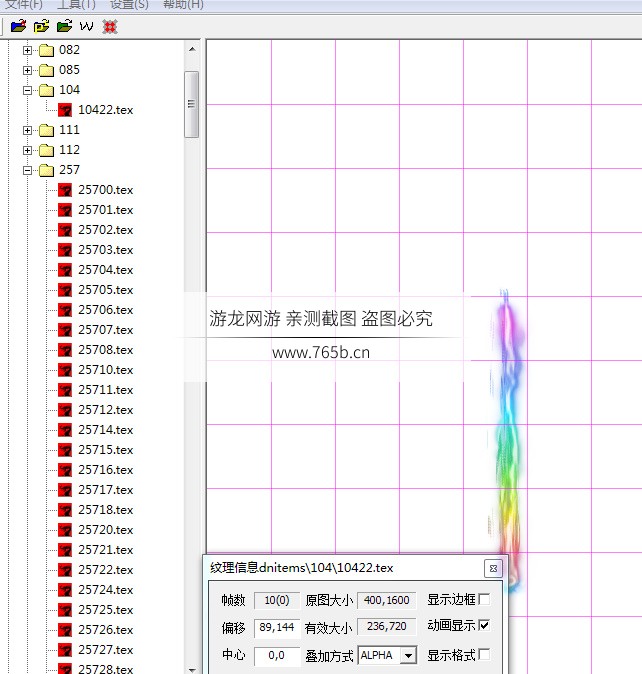The height and width of the screenshot is (674, 642).
Task: Expand the 111 folder node
Action: pyautogui.click(x=28, y=131)
